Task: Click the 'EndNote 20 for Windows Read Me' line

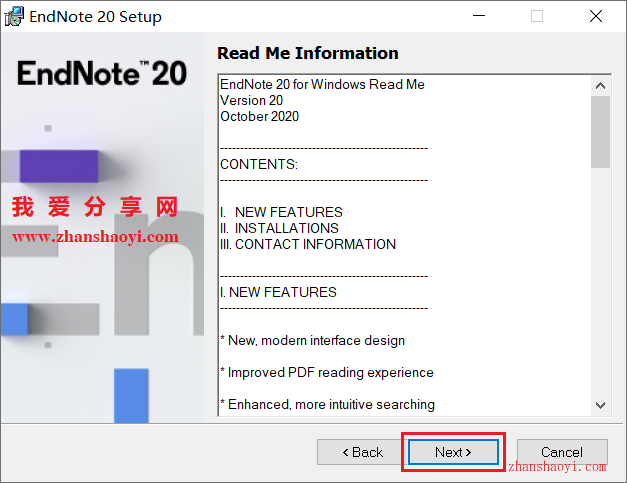Action: (x=322, y=84)
